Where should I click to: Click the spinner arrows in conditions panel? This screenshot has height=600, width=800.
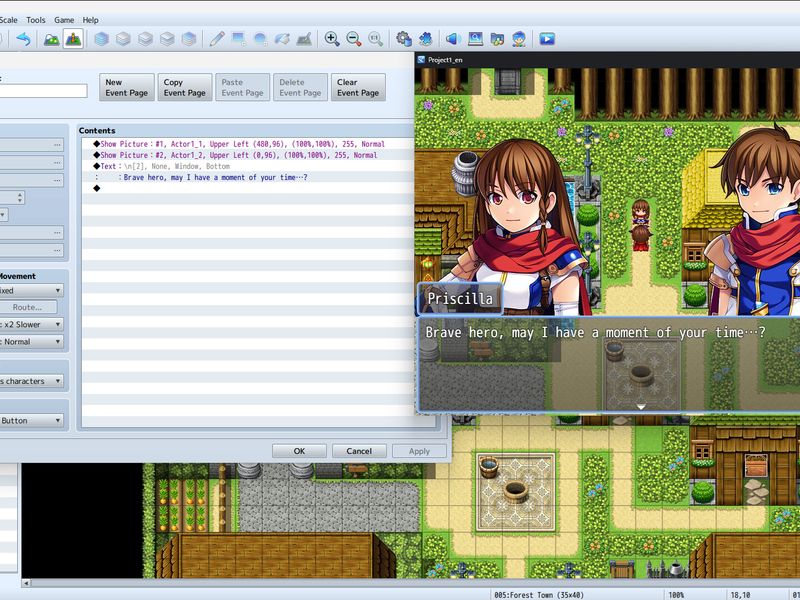(20, 197)
